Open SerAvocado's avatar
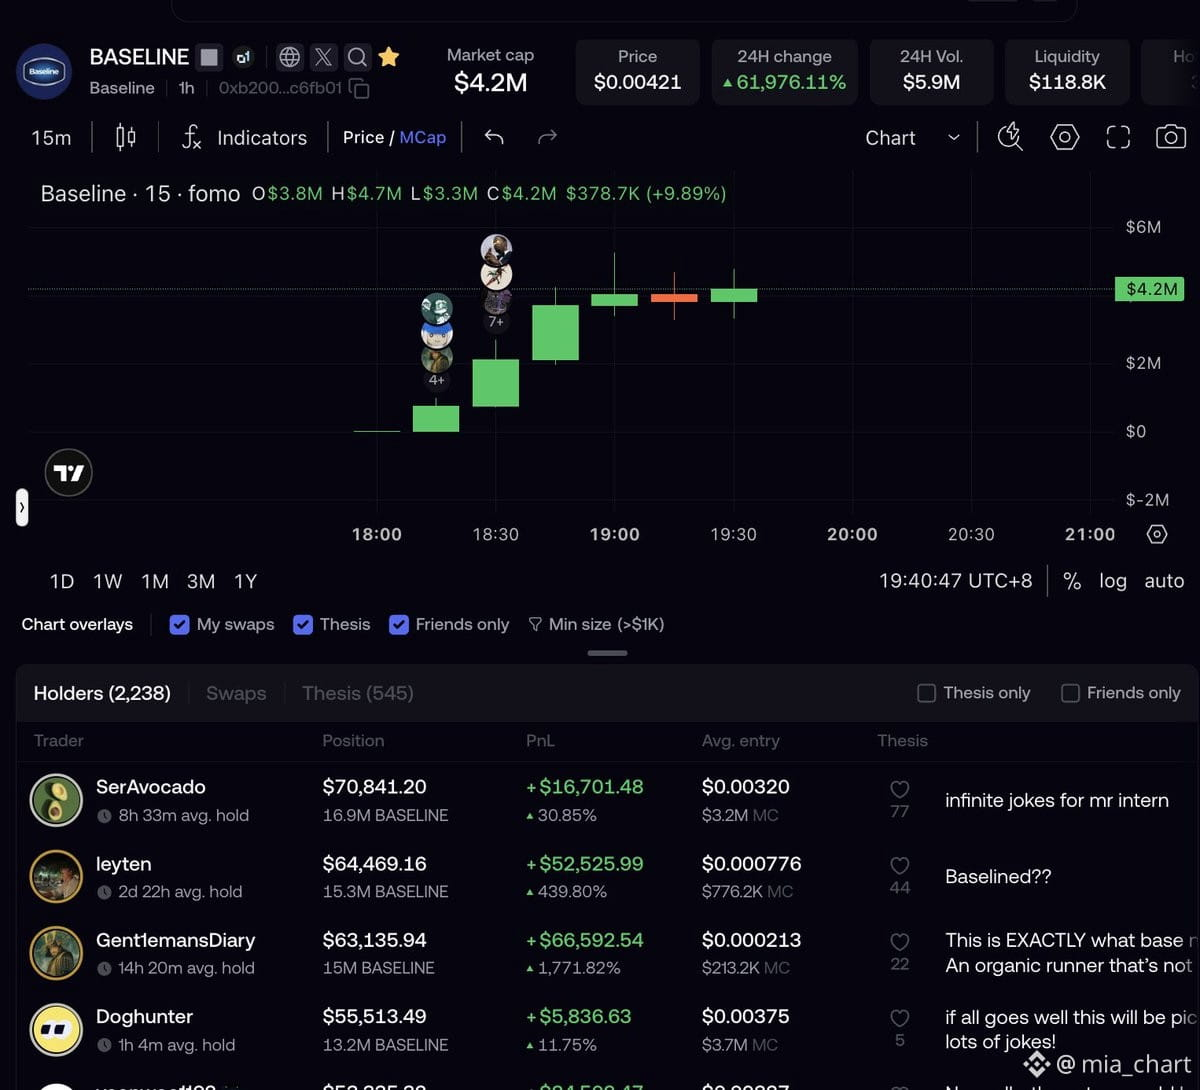The width and height of the screenshot is (1200, 1090). (56, 800)
